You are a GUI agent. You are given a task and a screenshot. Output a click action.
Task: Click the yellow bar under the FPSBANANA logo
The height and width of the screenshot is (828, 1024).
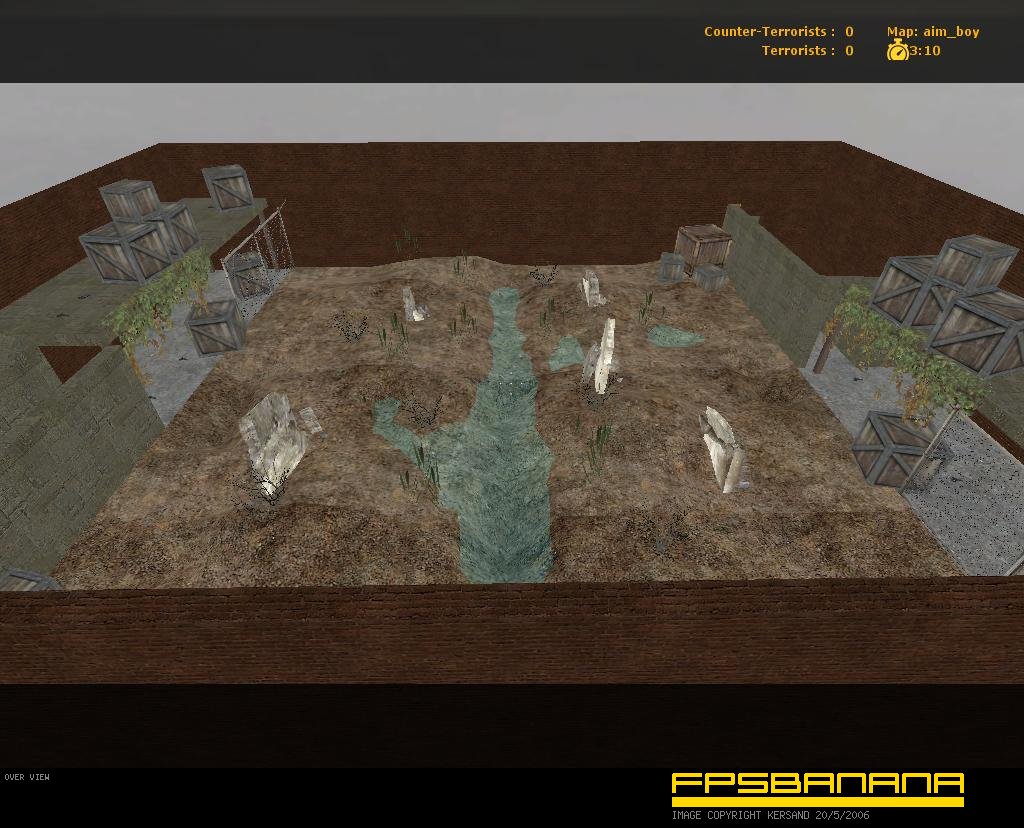816,801
